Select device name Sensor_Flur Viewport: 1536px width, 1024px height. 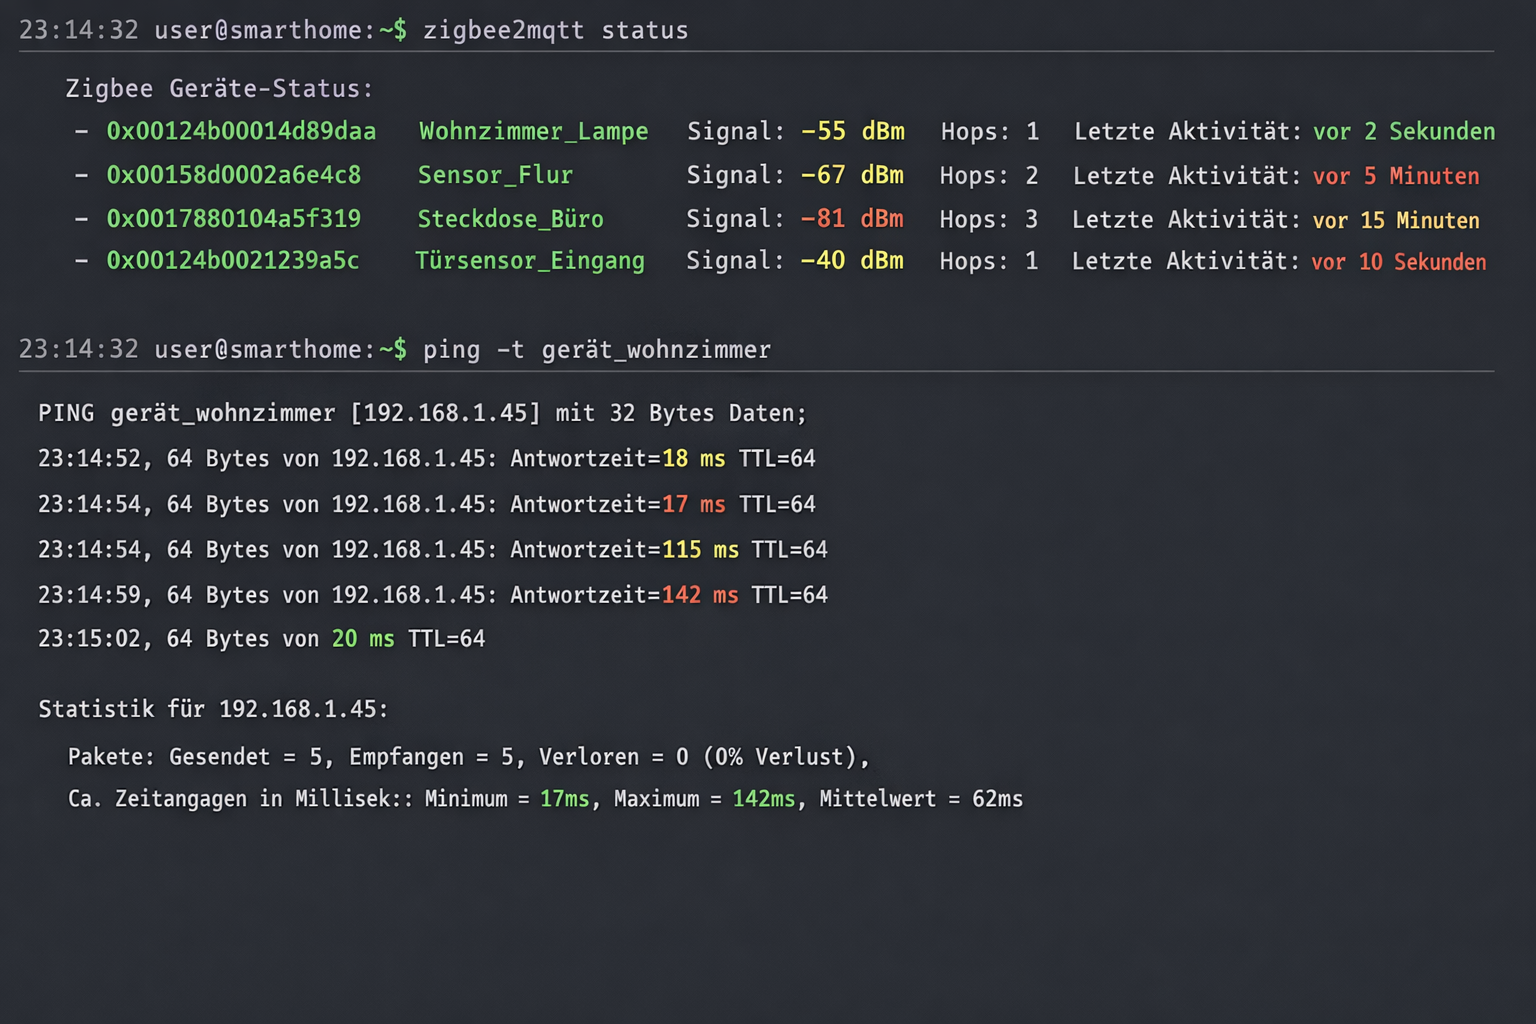coord(495,175)
